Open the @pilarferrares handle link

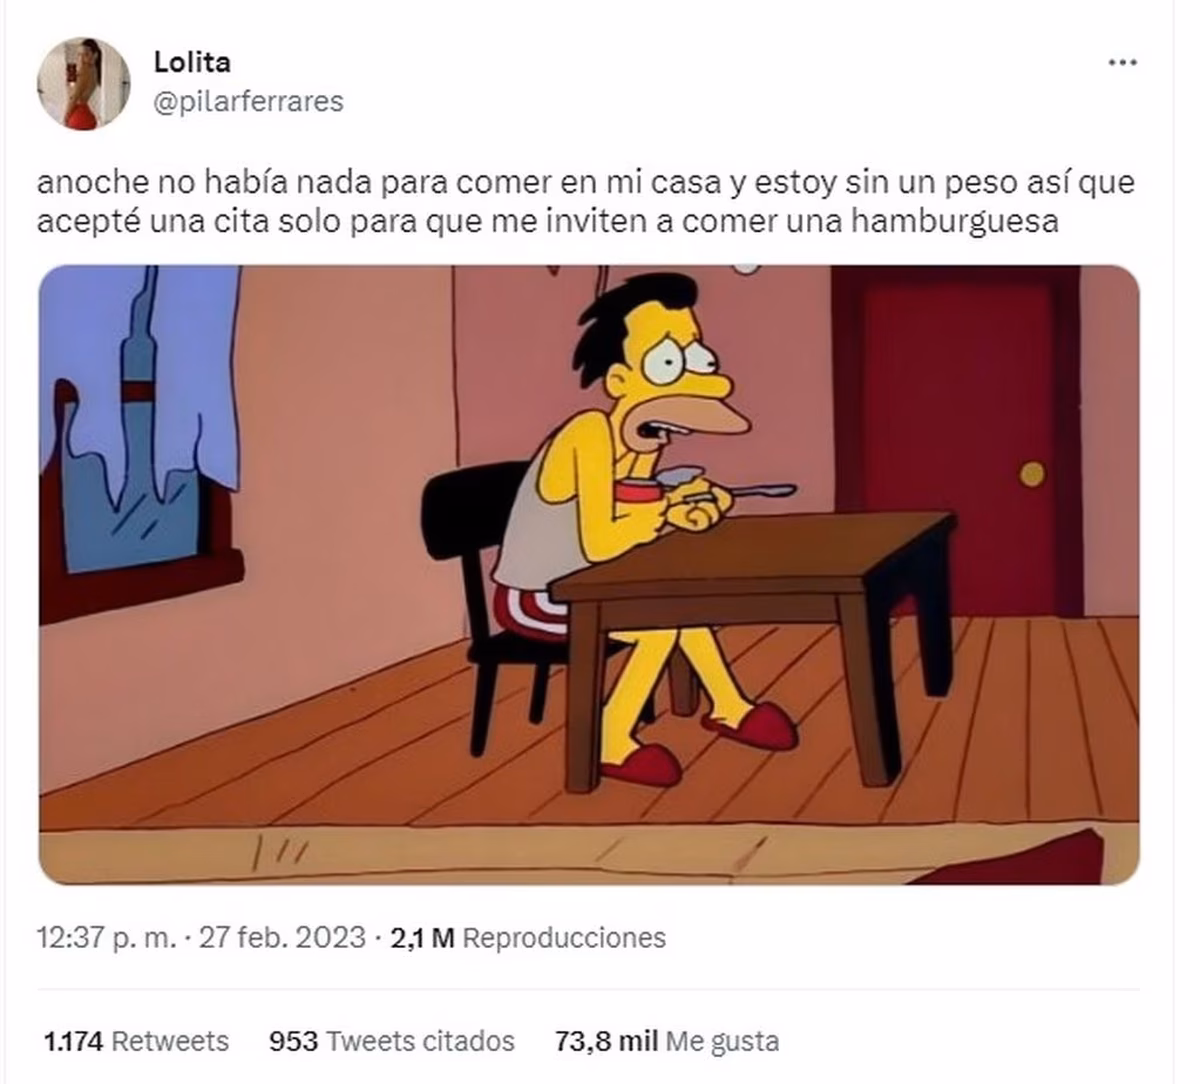(x=248, y=101)
